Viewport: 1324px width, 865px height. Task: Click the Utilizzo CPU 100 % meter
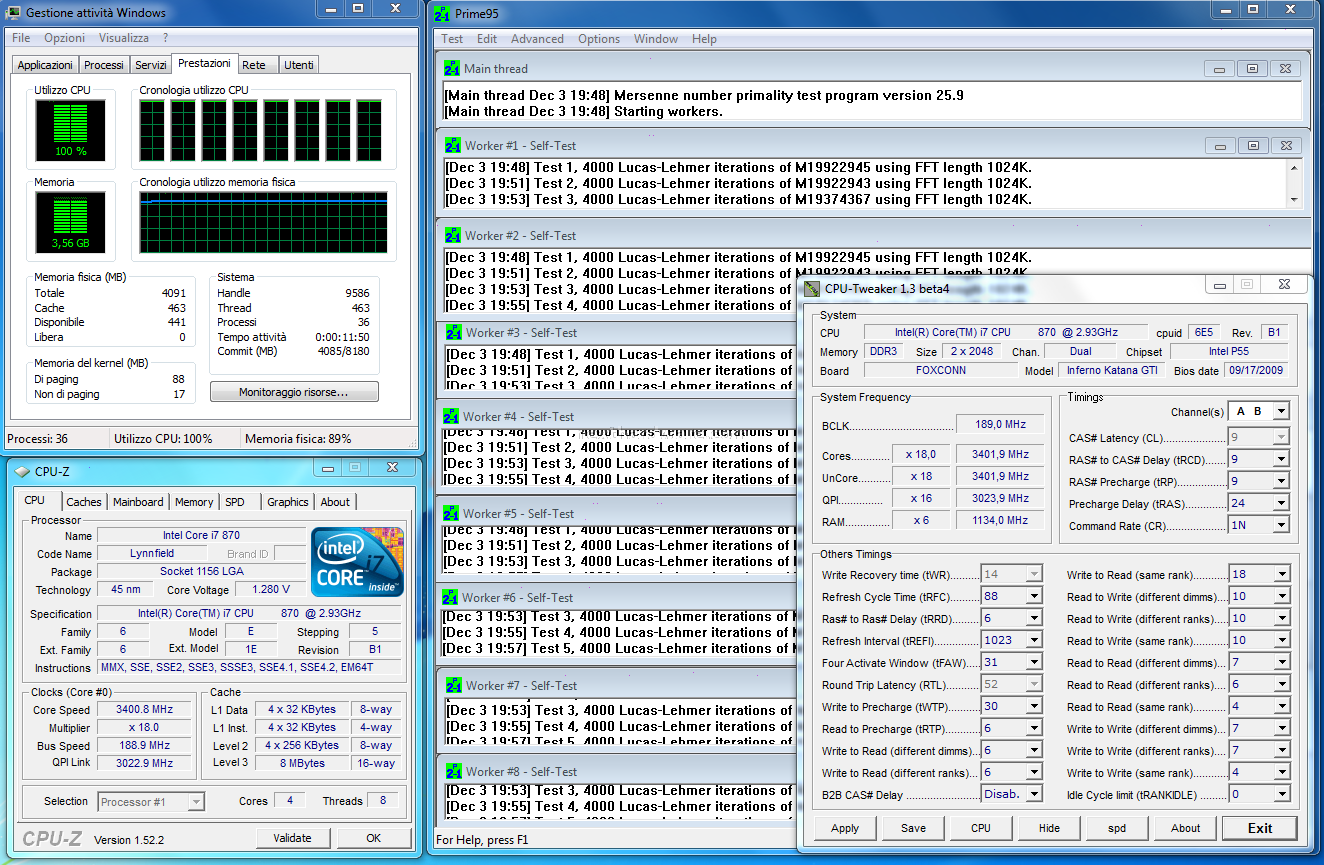pyautogui.click(x=70, y=130)
